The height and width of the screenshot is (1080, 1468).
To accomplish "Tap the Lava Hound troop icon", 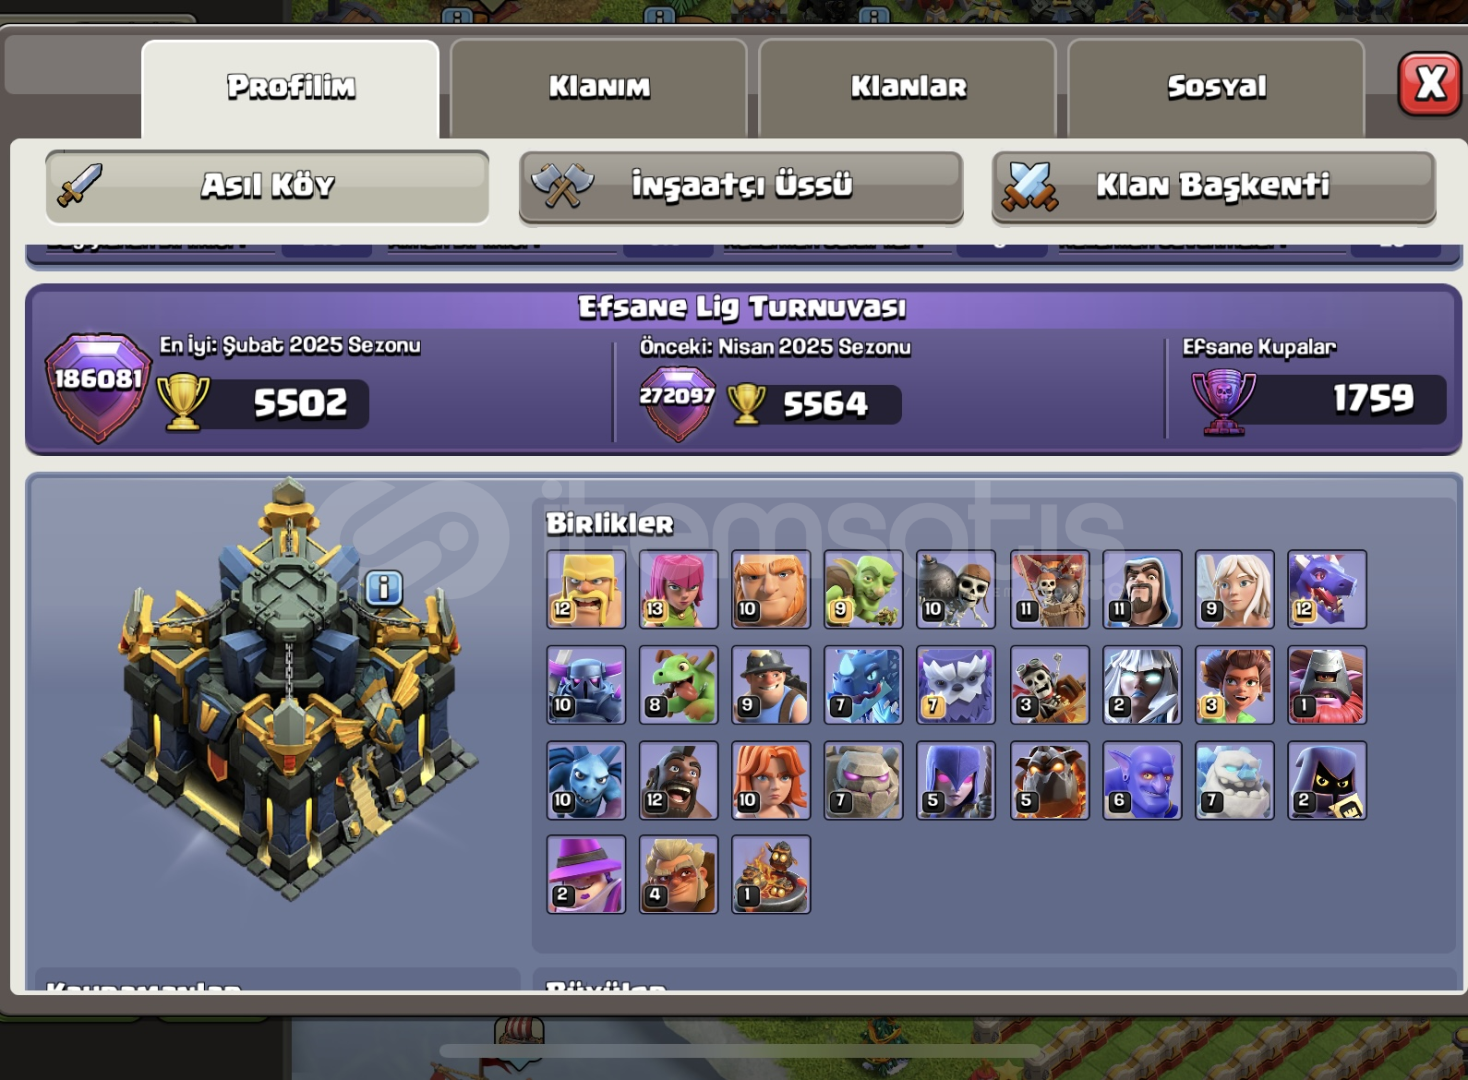I will 1050,780.
